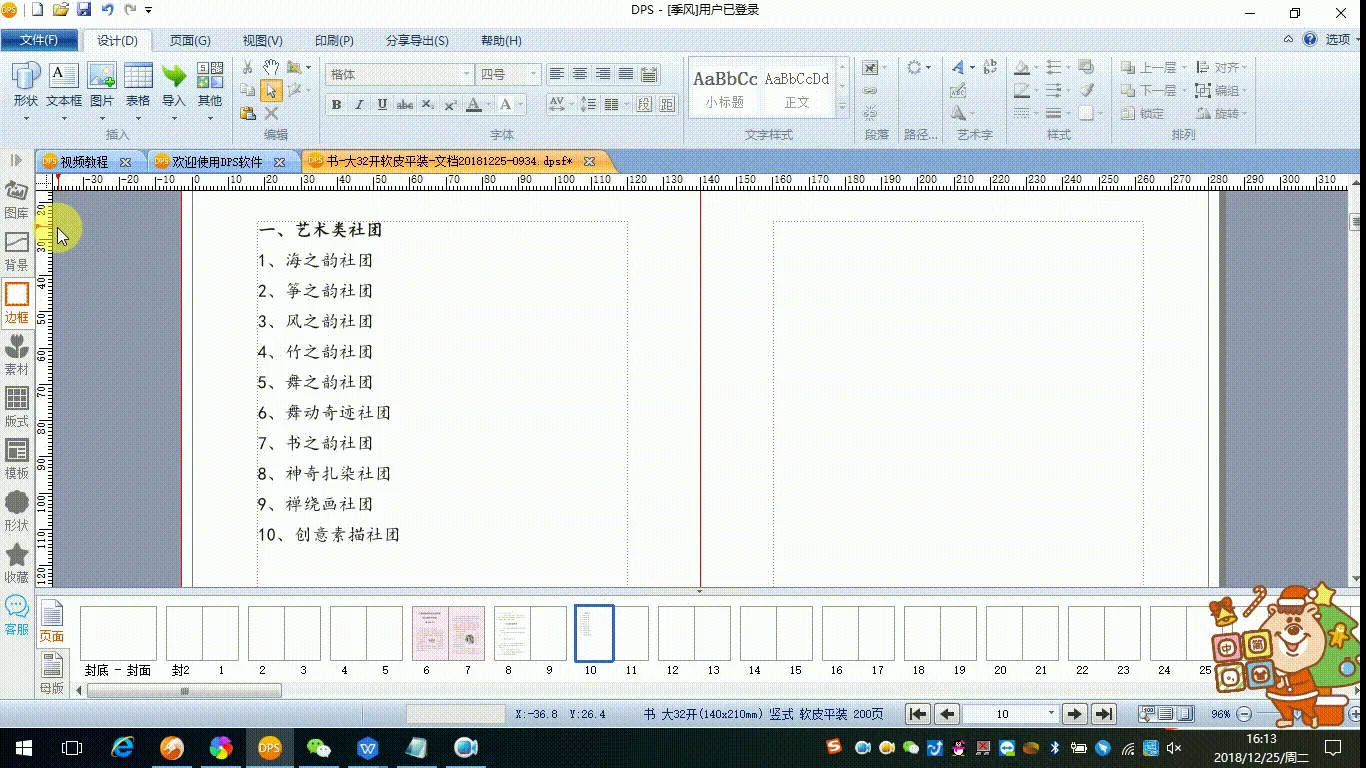Insert a 文本框 text box

coord(64,85)
